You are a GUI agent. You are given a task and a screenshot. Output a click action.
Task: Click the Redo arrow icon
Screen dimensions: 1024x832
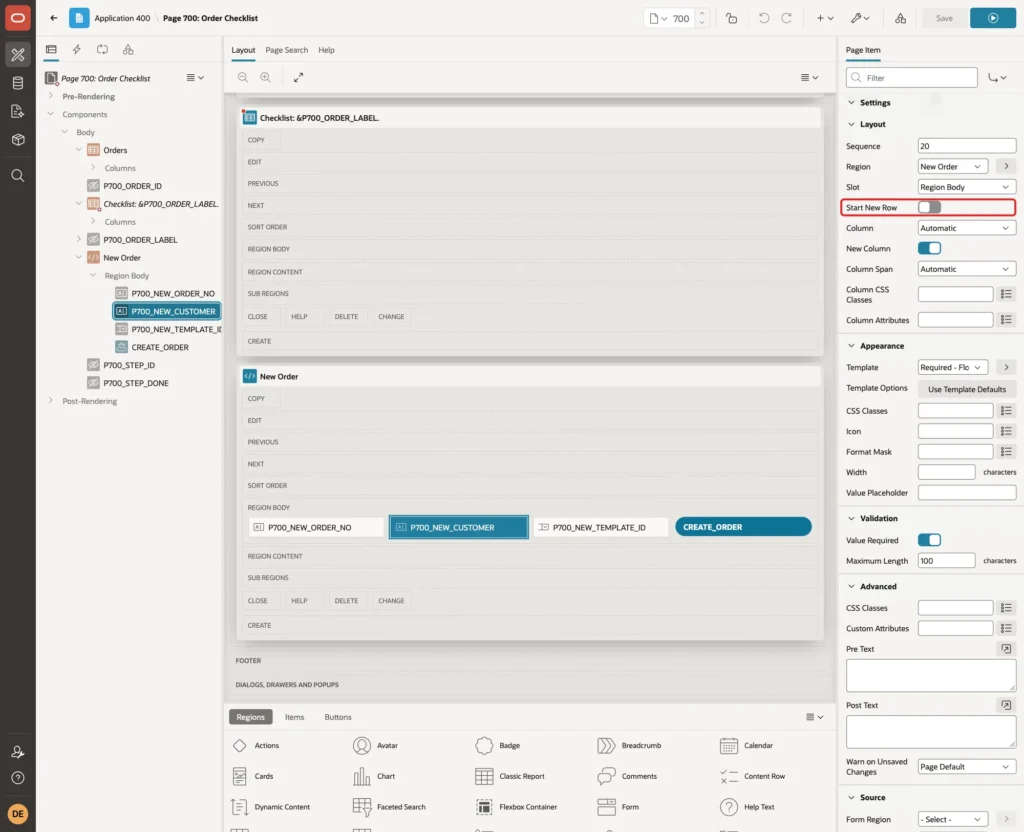(x=786, y=18)
